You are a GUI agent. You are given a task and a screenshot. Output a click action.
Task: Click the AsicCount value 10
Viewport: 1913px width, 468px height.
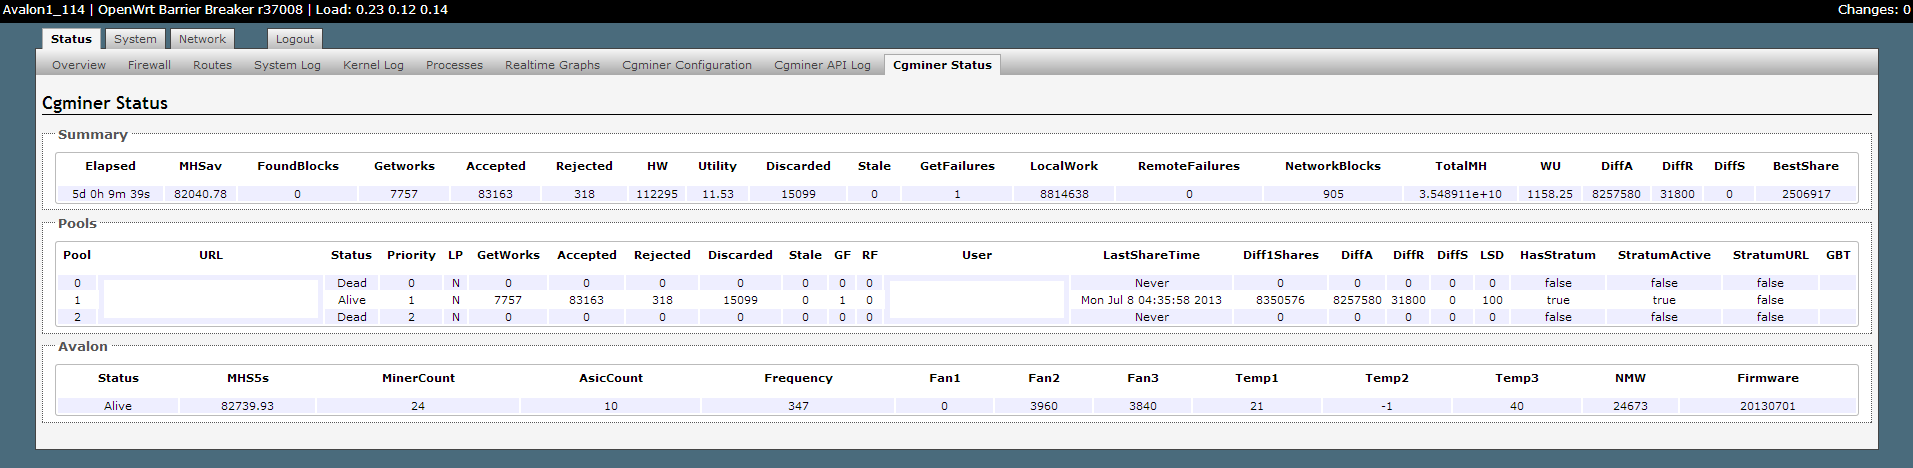[x=610, y=406]
